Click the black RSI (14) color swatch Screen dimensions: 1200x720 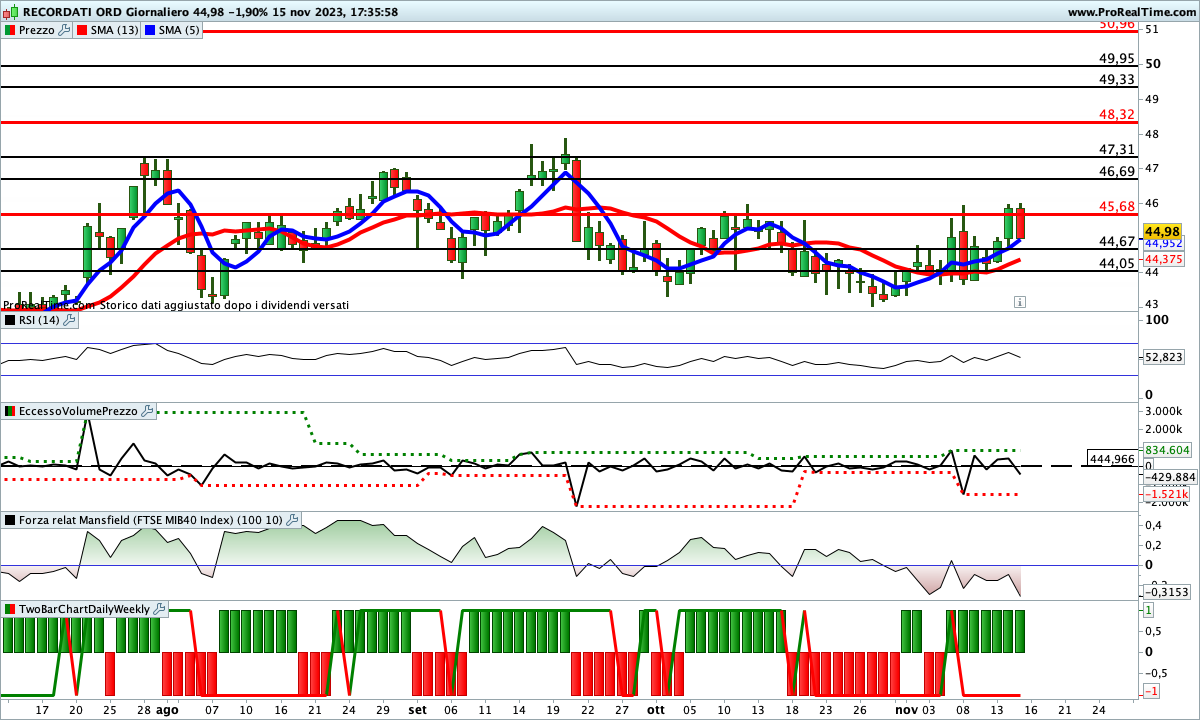(x=10, y=320)
